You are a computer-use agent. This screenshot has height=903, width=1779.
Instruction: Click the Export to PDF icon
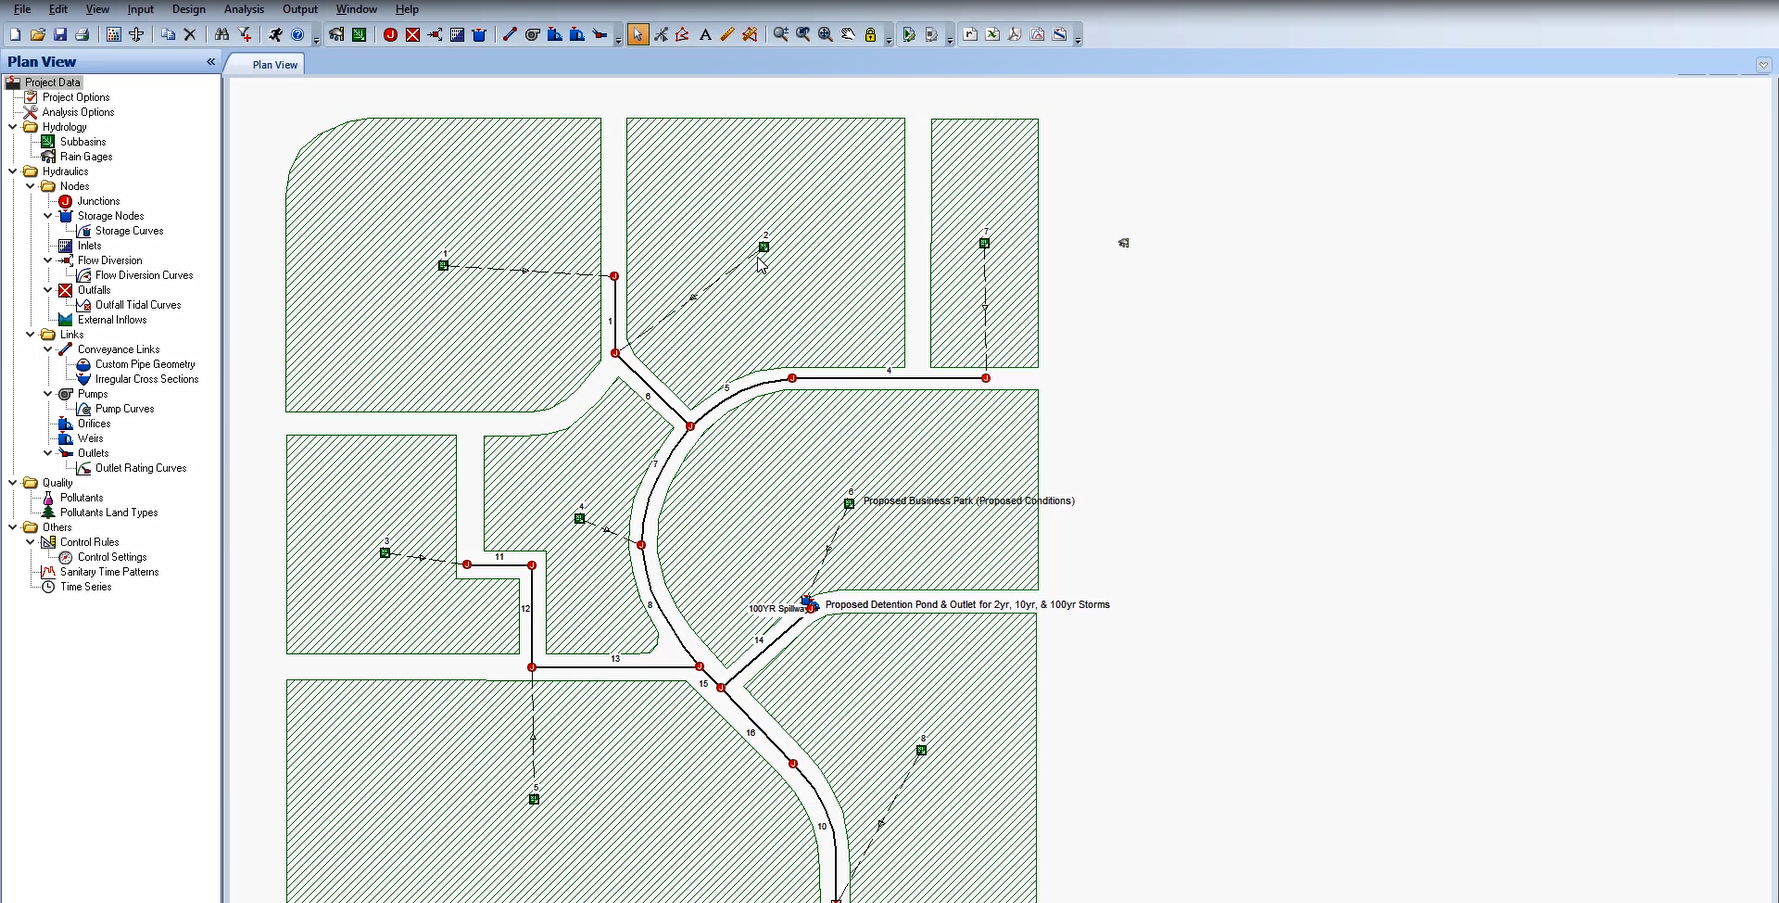[1014, 35]
